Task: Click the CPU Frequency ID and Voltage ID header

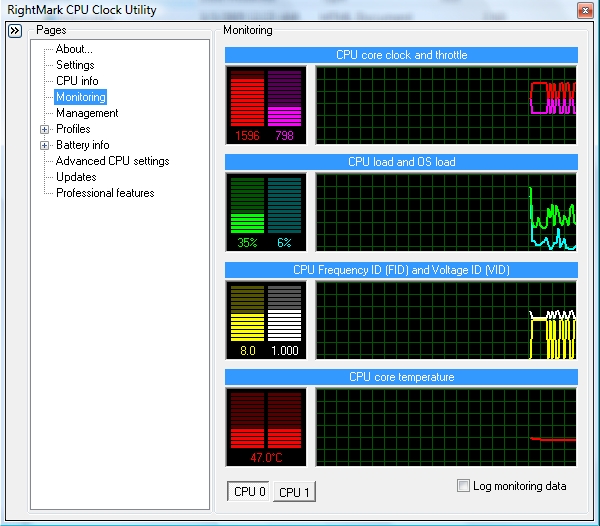Action: click(x=401, y=270)
